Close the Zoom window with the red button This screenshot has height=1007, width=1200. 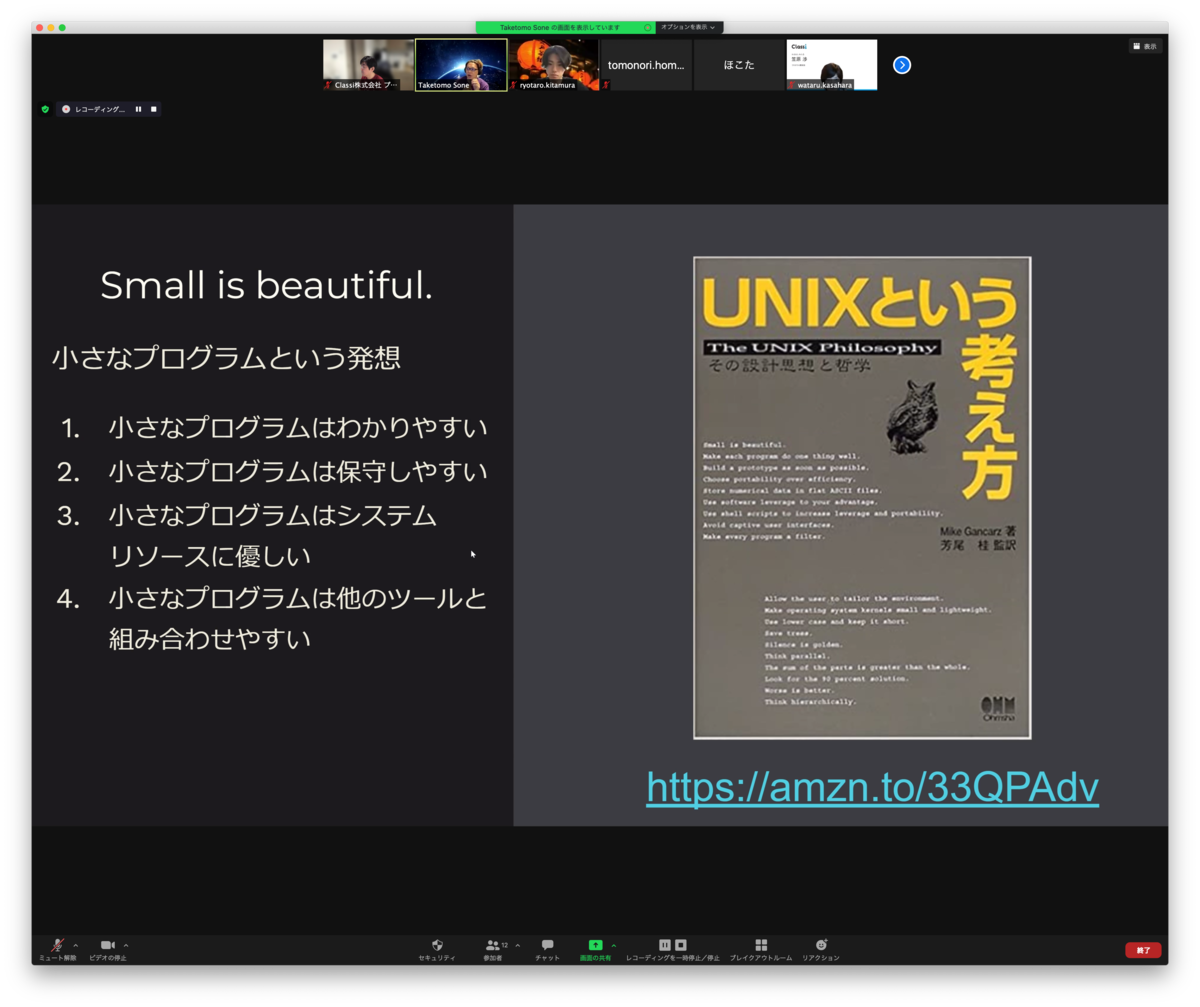[40, 27]
